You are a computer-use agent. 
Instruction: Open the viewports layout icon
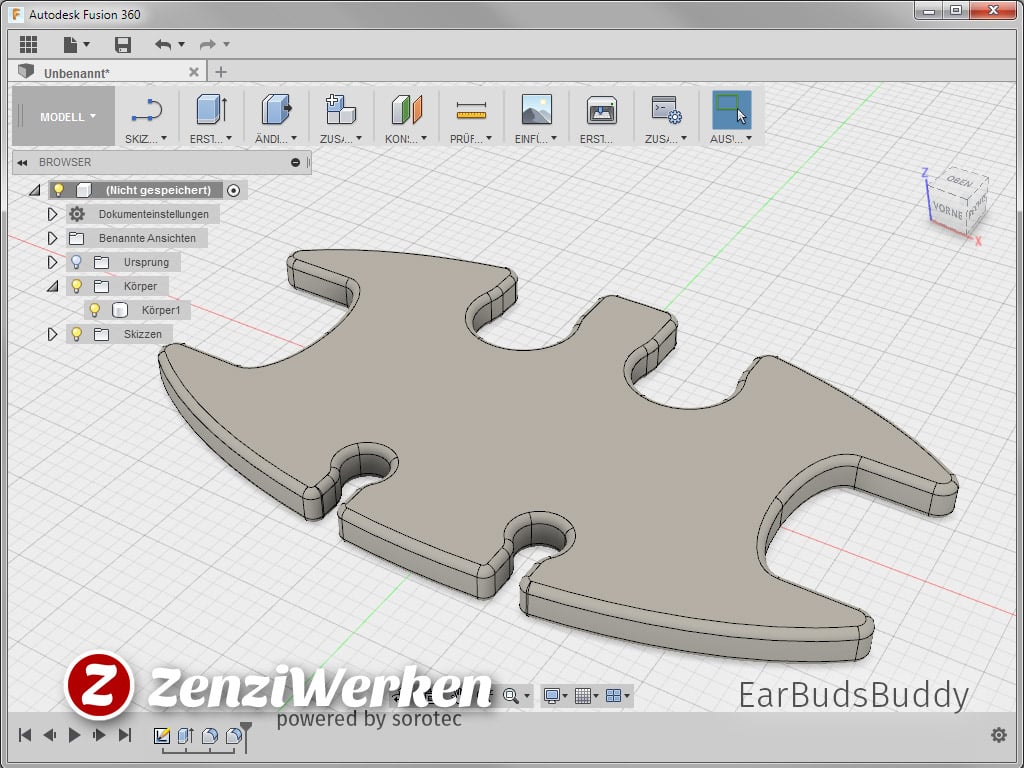pyautogui.click(x=613, y=696)
